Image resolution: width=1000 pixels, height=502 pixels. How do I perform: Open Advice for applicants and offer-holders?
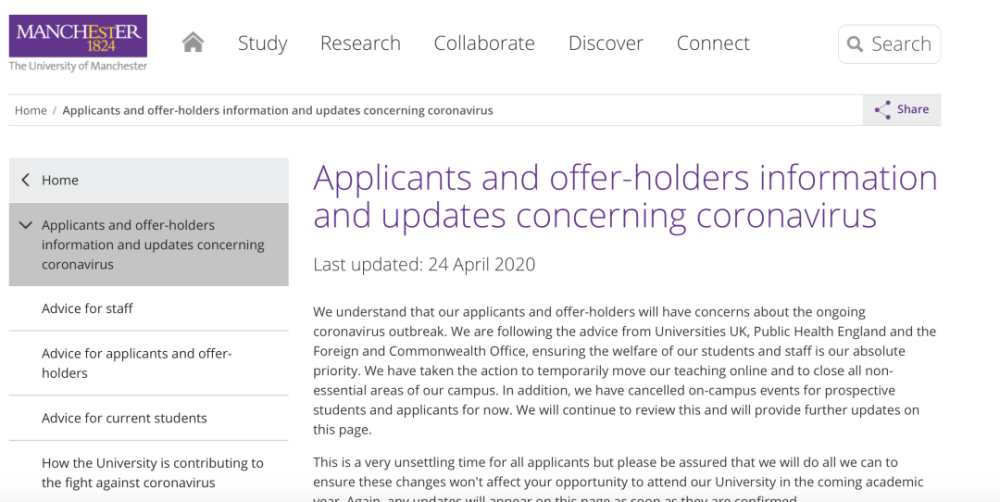coord(136,363)
